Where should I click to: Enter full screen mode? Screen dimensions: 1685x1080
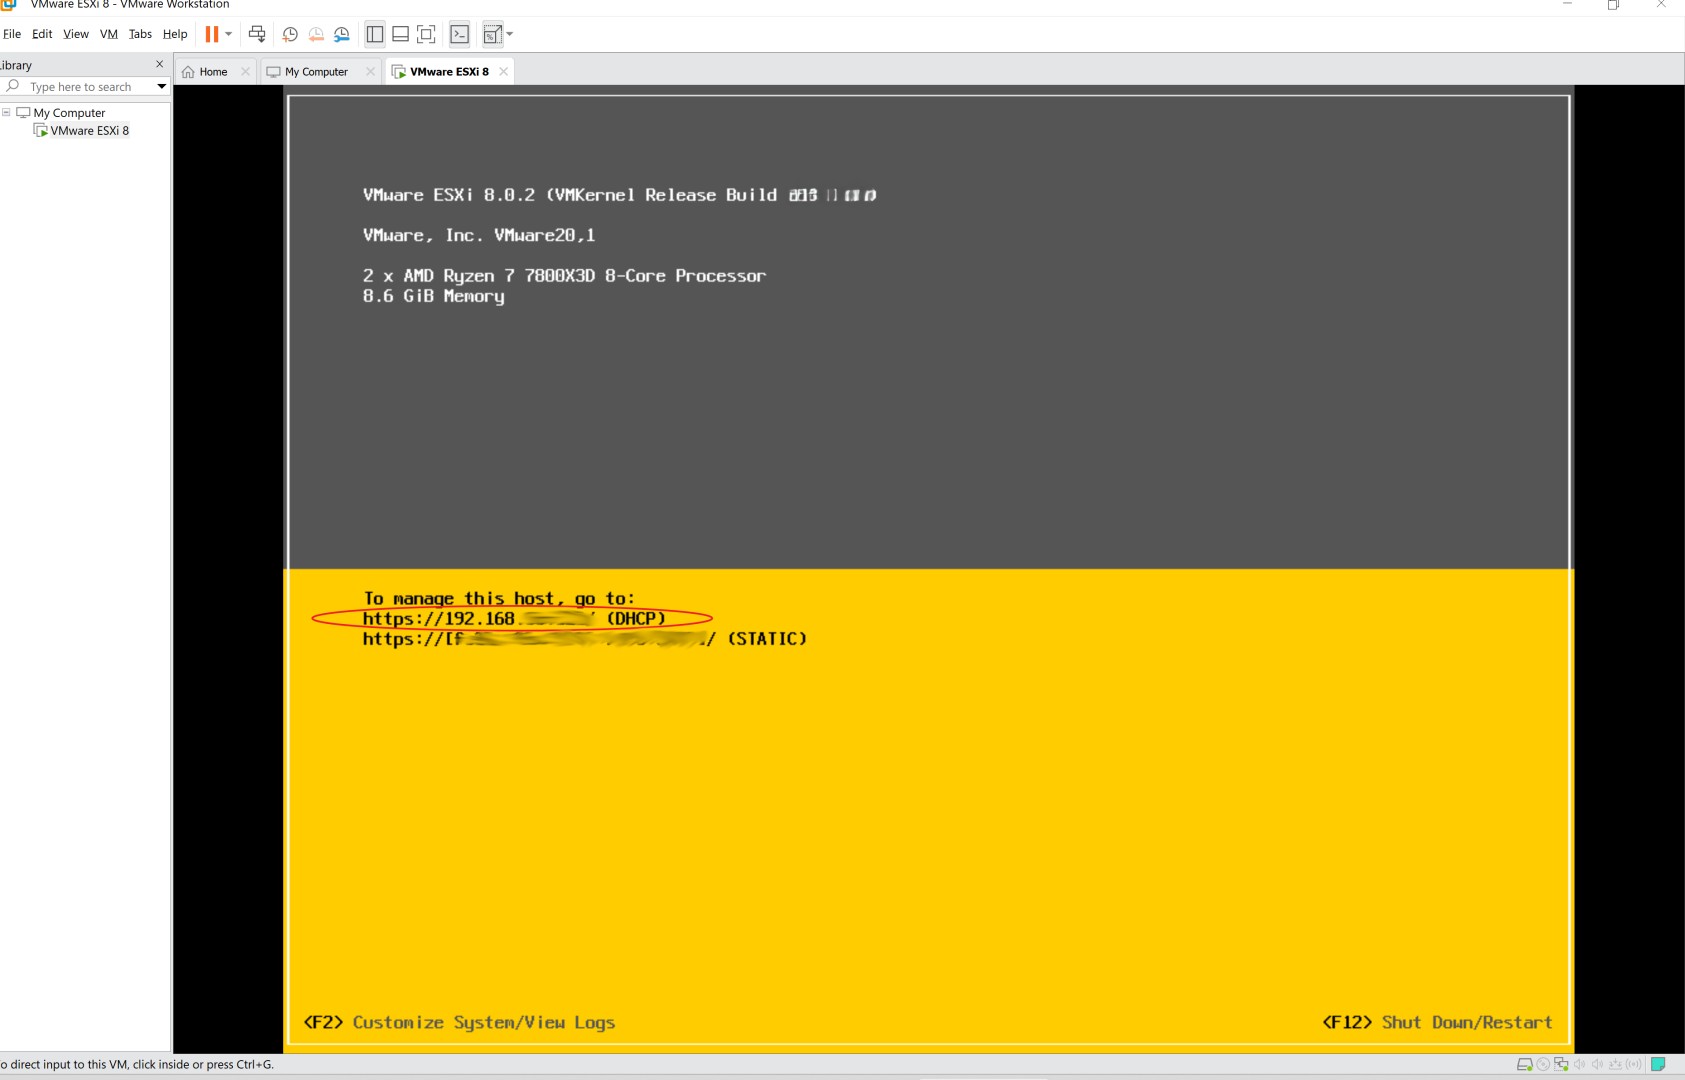[x=426, y=34]
